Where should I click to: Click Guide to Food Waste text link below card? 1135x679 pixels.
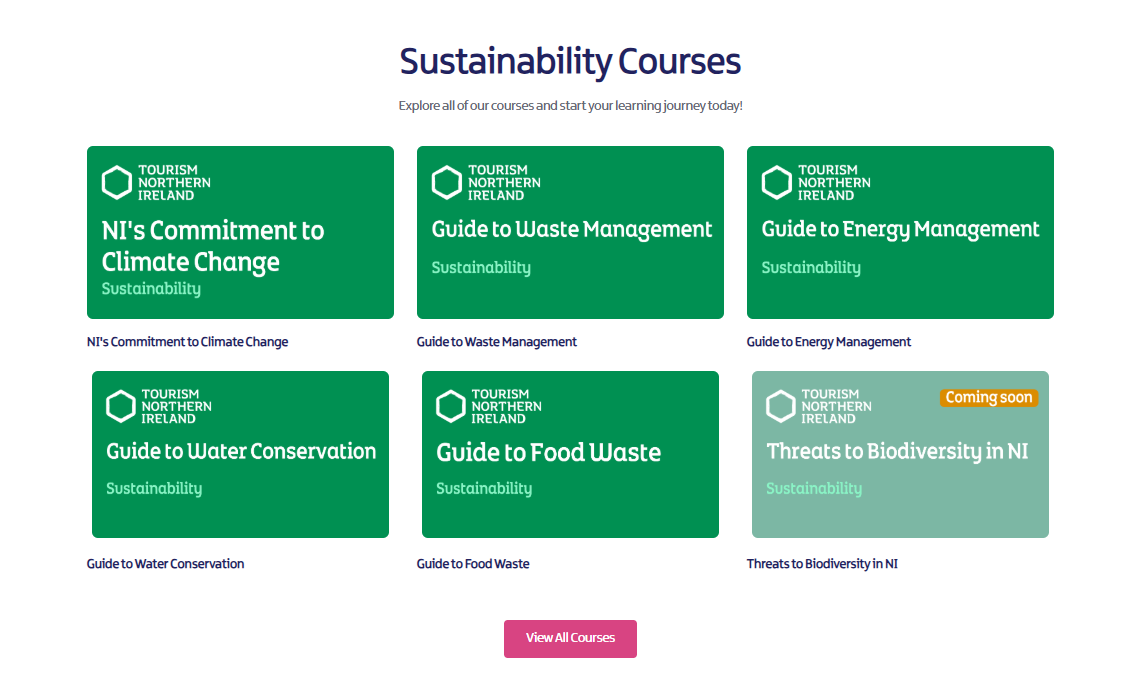click(x=473, y=564)
